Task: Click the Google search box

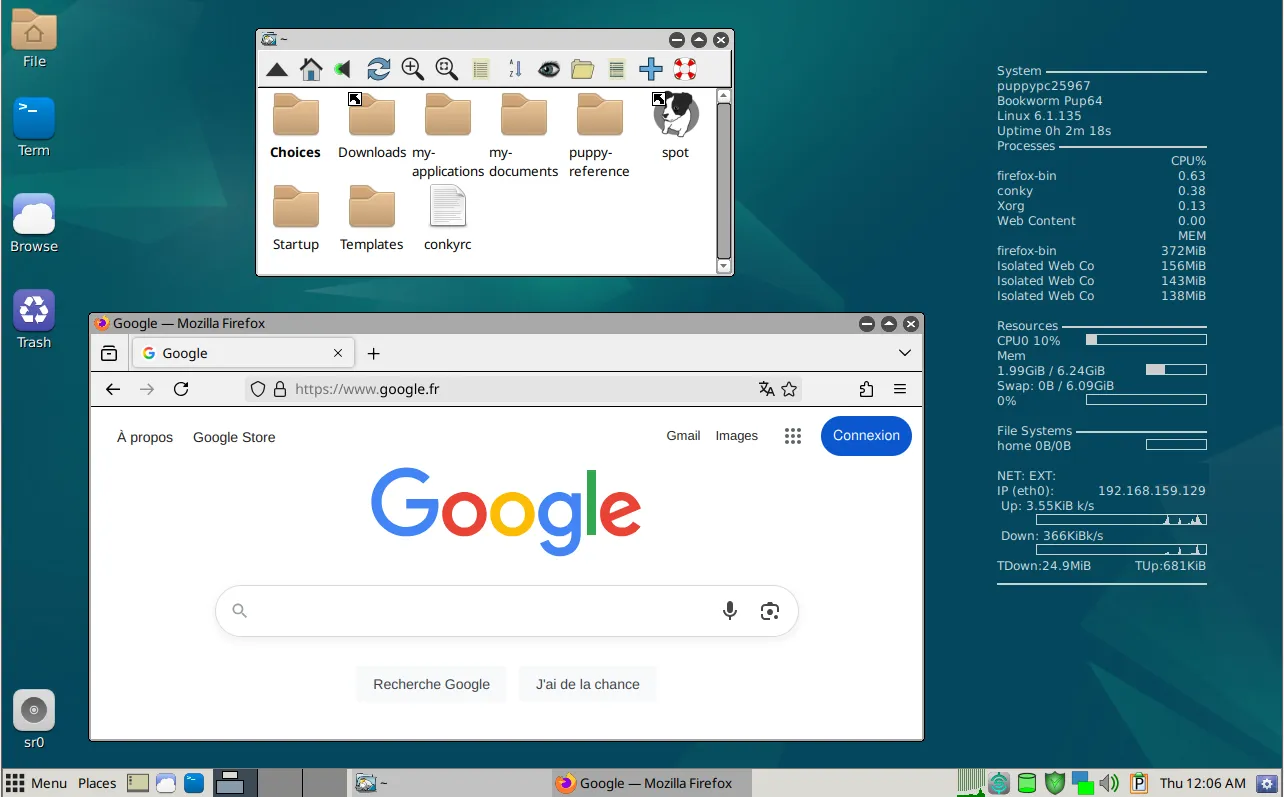Action: [x=507, y=611]
